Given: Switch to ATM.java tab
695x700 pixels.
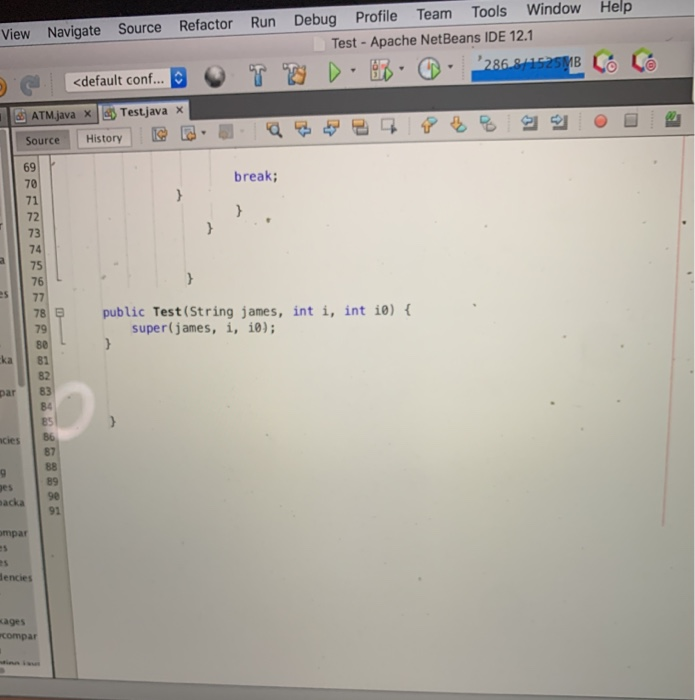Looking at the screenshot, I should (53, 116).
